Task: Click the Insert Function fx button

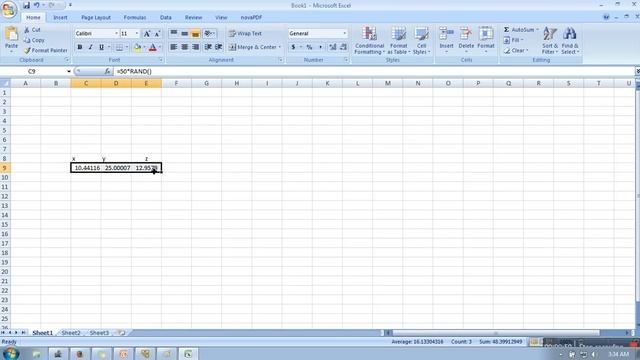Action: click(107, 71)
